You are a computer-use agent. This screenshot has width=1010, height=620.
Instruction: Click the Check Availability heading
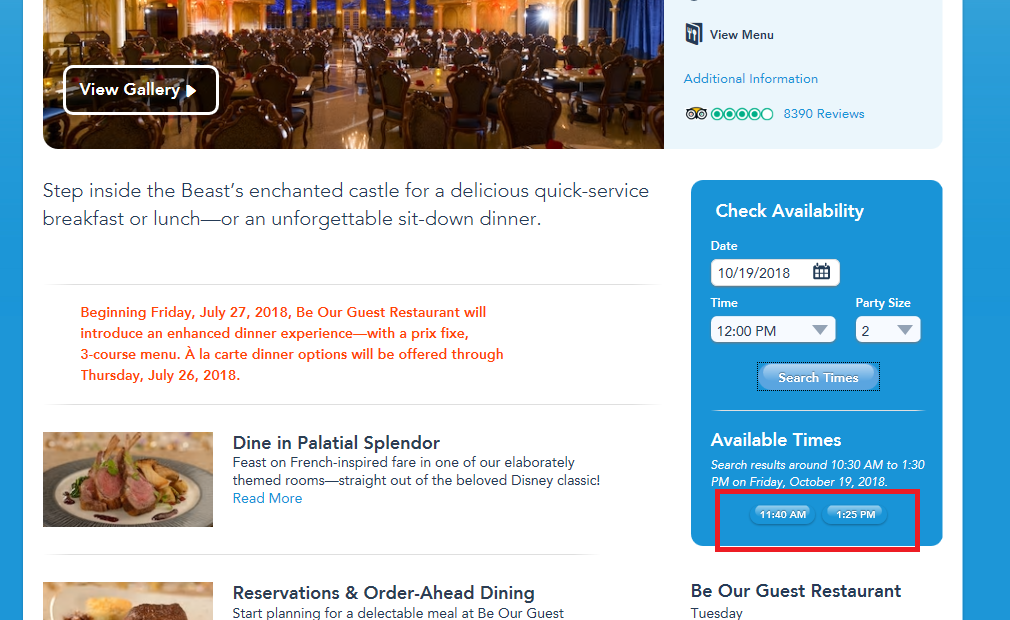click(x=790, y=211)
